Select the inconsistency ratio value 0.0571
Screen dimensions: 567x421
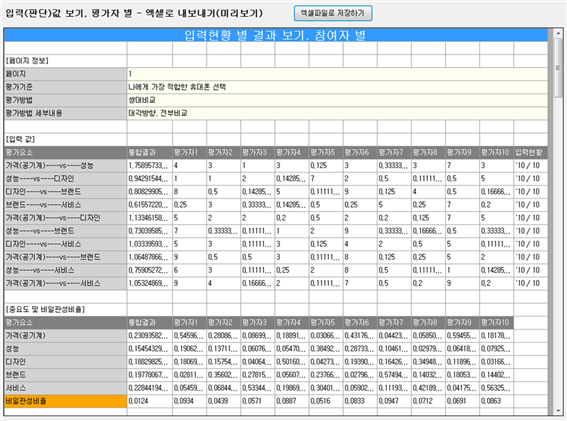coord(258,401)
